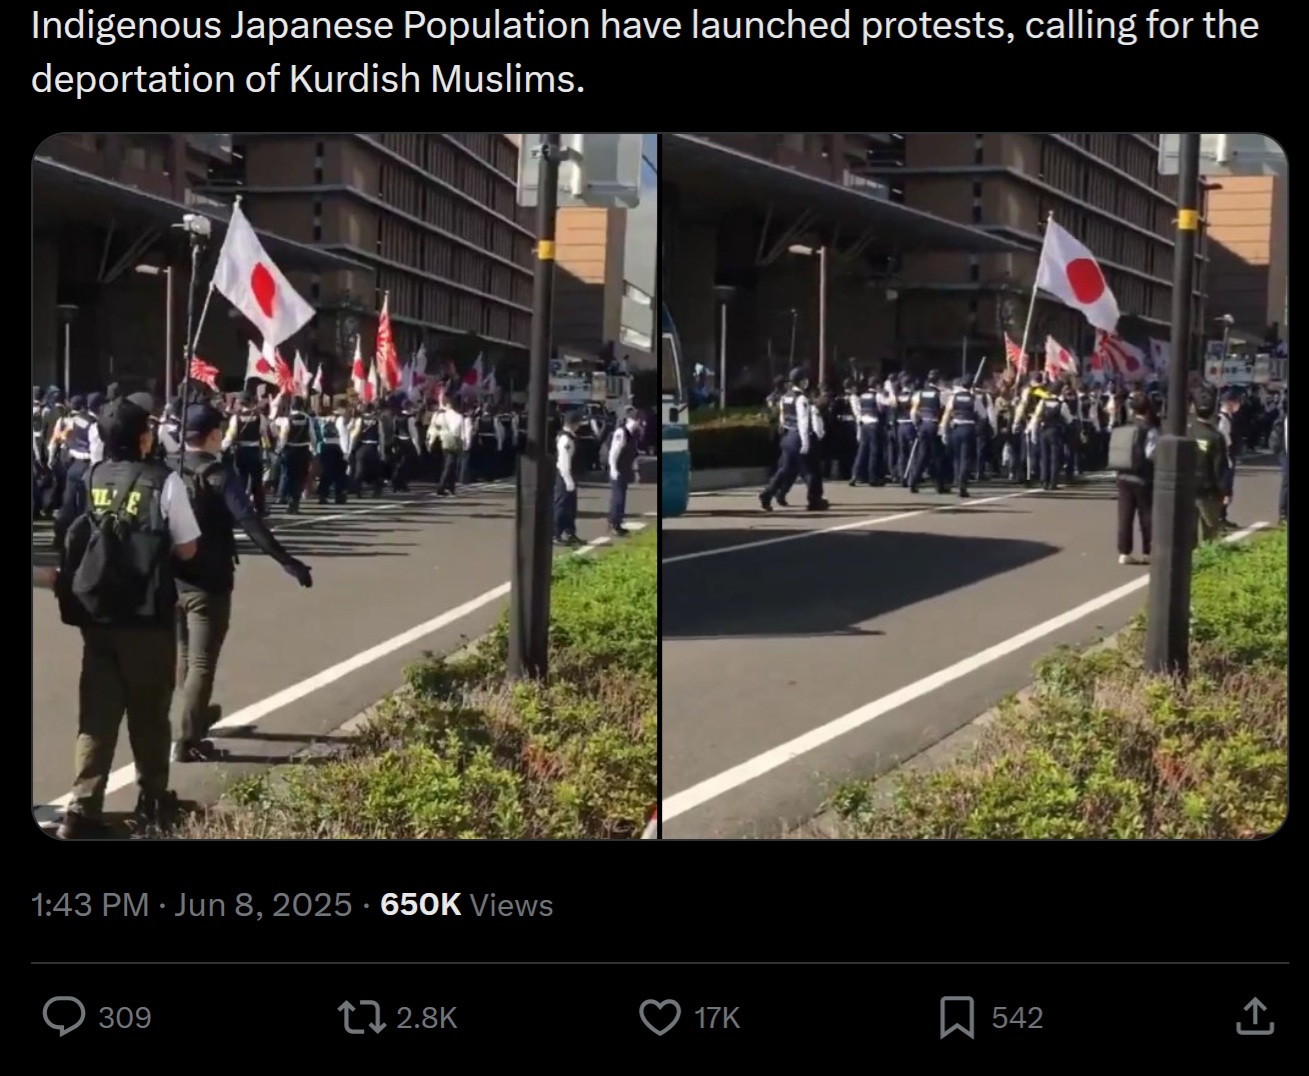Open the right protest photo
Screen dimensions: 1309x1076
coord(975,486)
